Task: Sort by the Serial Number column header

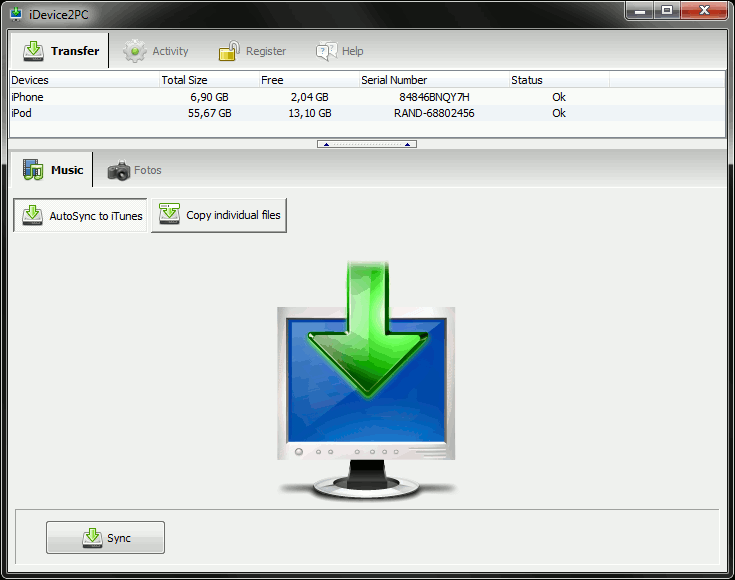Action: click(434, 80)
